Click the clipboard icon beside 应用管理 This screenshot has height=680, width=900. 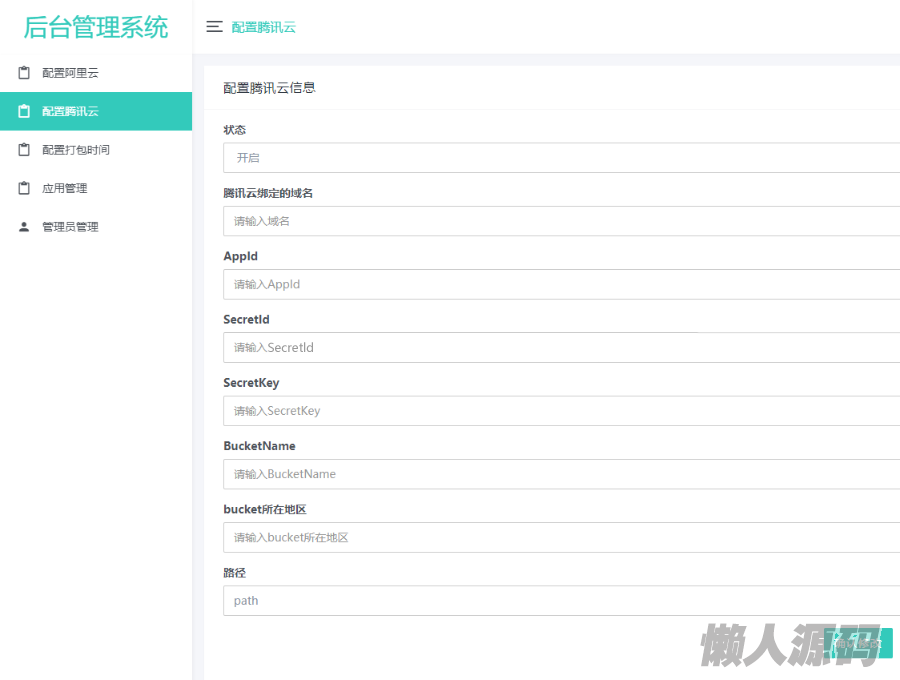click(x=24, y=188)
